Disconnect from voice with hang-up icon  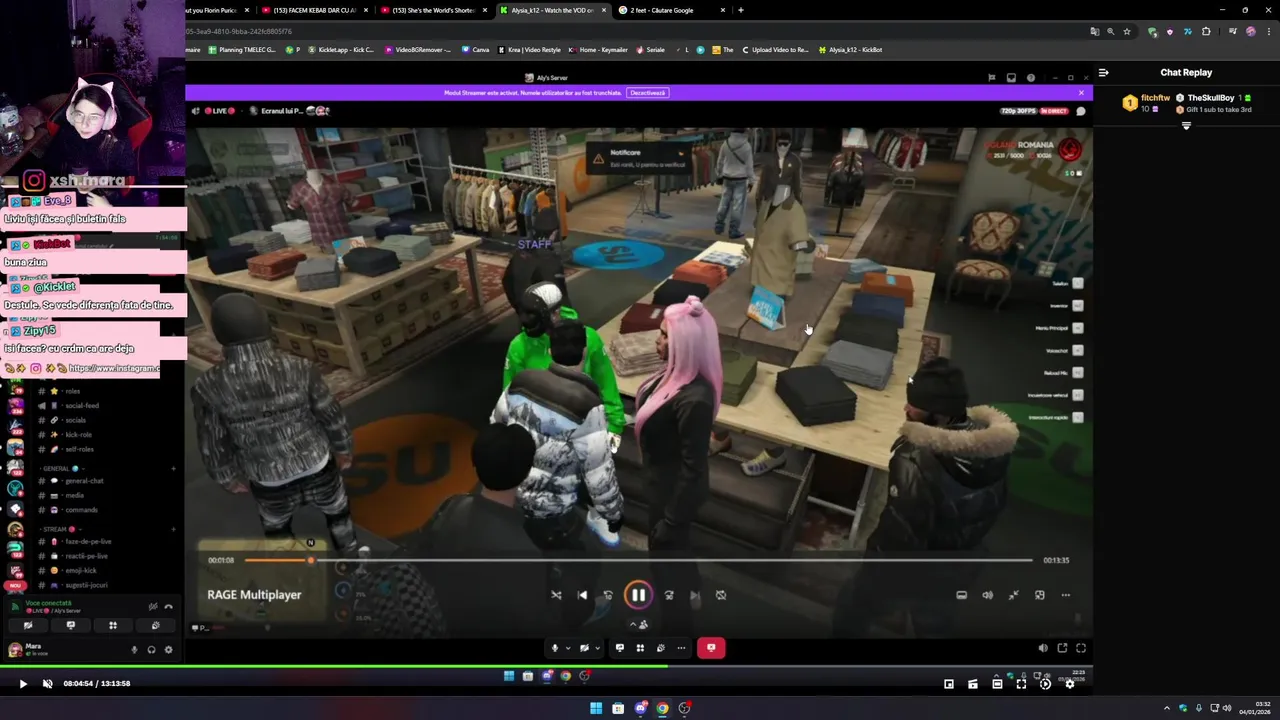(168, 607)
